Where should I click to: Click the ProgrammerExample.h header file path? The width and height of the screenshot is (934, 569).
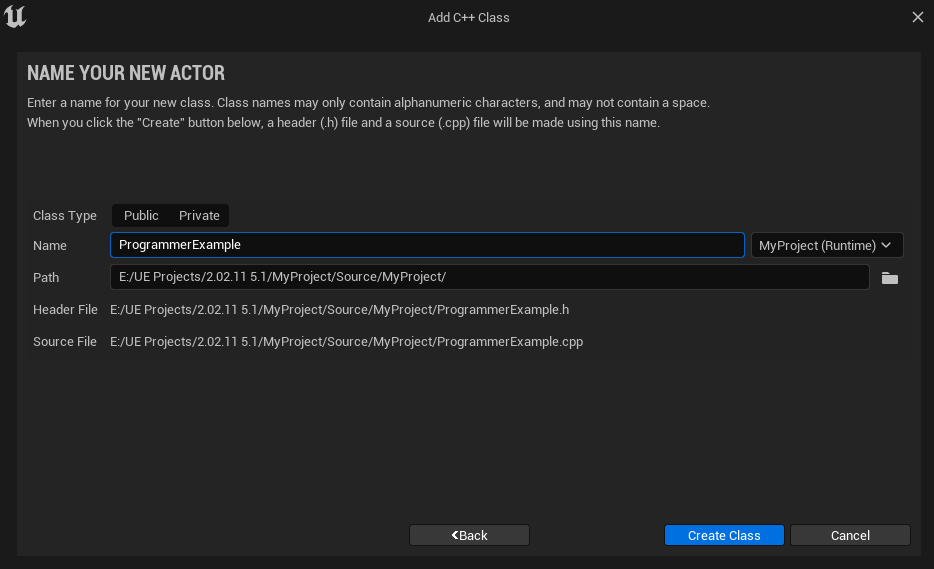click(x=339, y=309)
